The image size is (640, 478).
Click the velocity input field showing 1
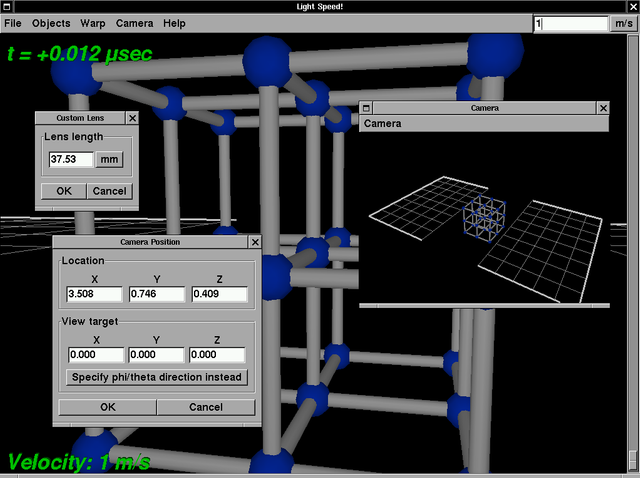pyautogui.click(x=571, y=24)
